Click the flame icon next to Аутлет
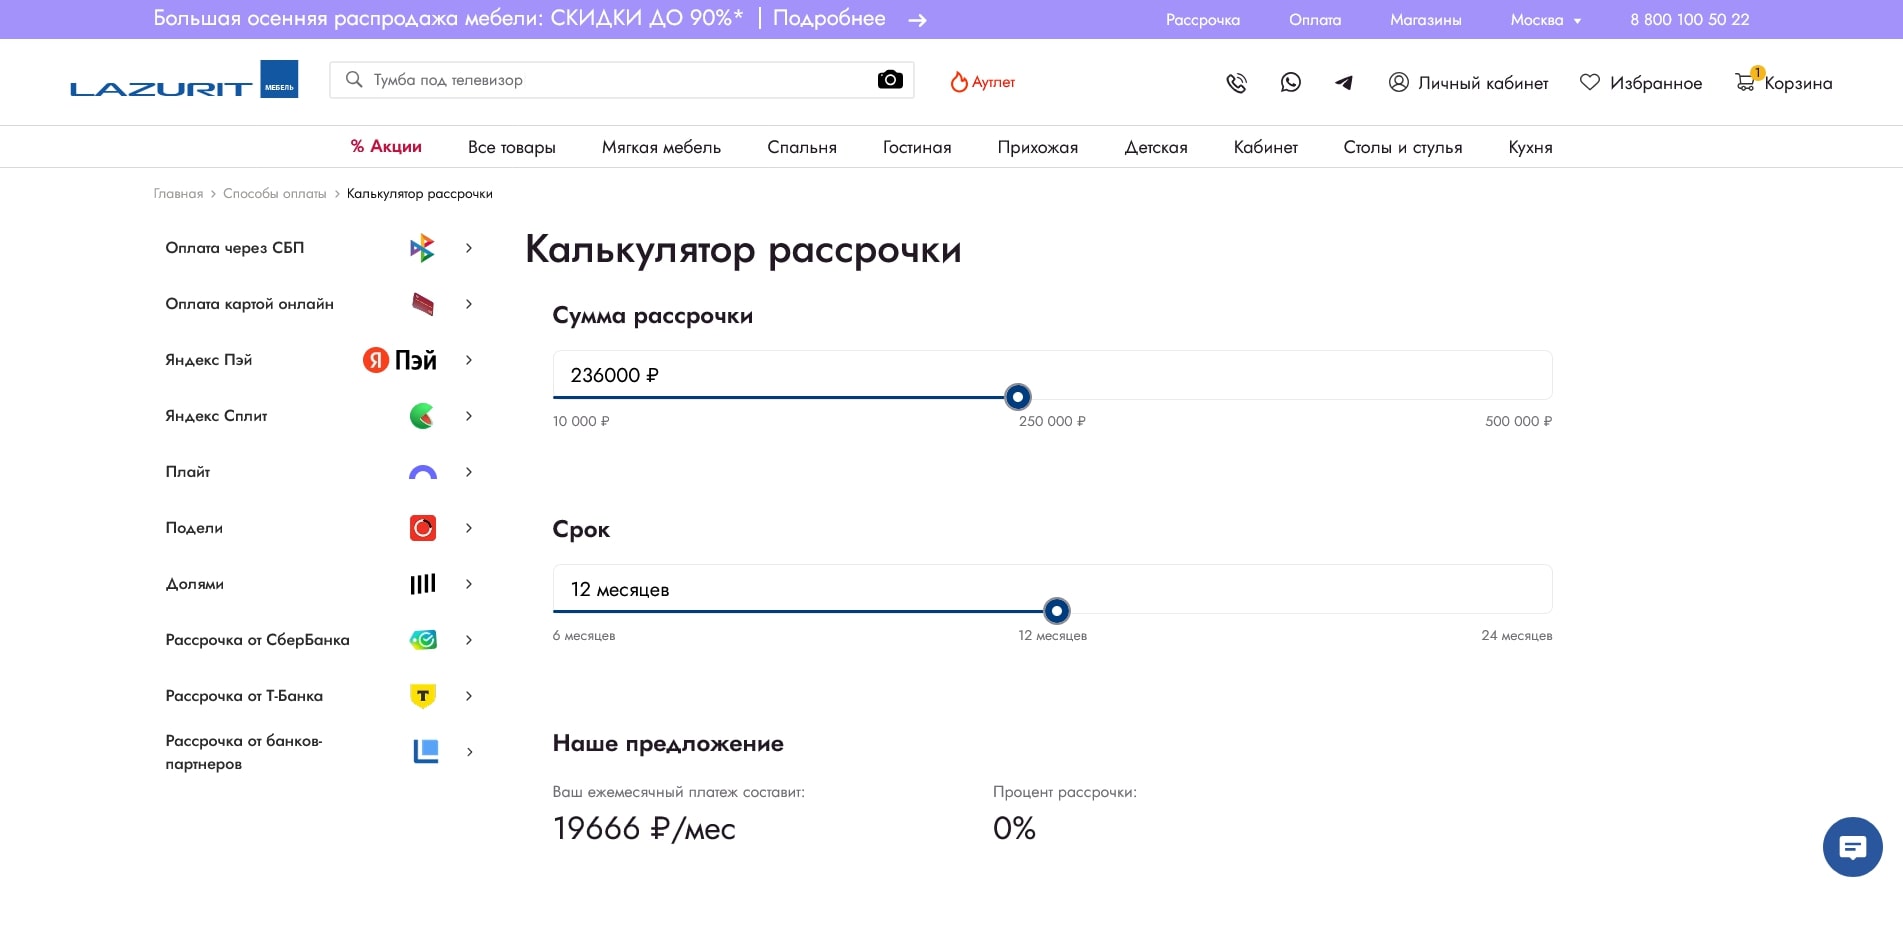The width and height of the screenshot is (1903, 927). [959, 82]
